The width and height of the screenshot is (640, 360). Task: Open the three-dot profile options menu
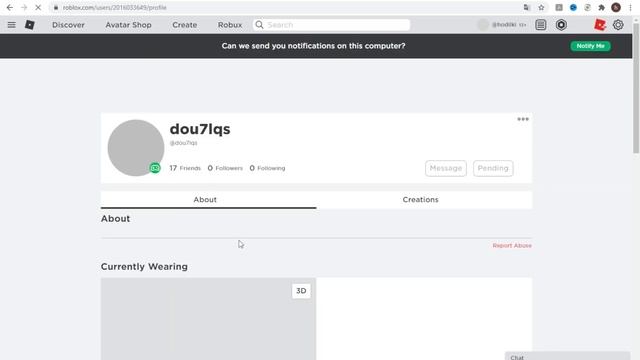[x=523, y=119]
